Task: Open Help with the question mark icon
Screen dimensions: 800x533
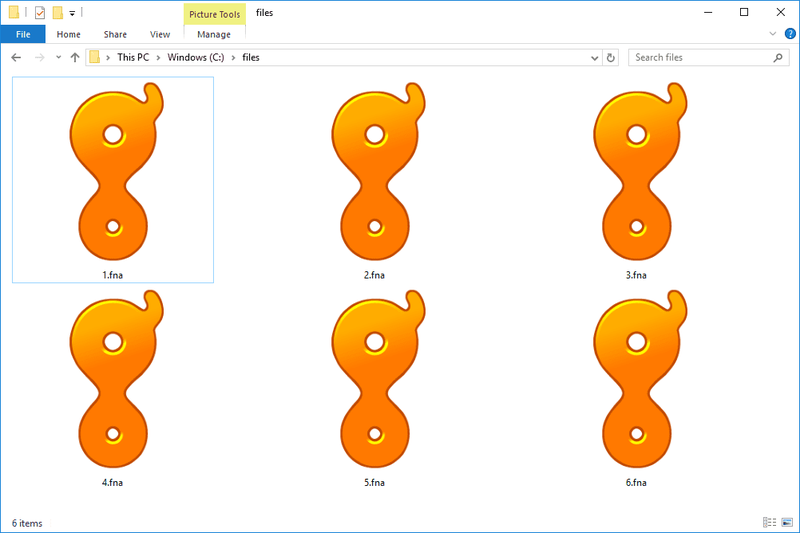Action: point(790,34)
